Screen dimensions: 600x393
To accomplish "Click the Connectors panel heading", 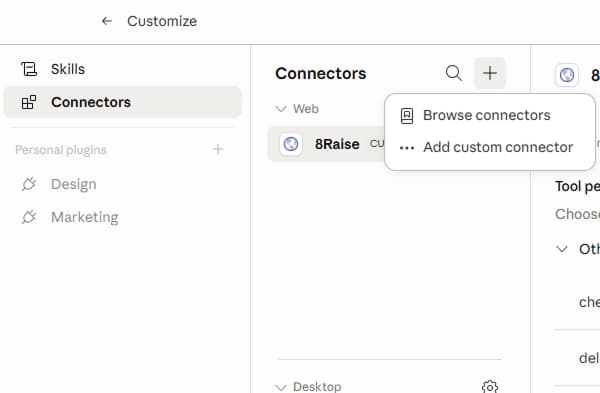I will tap(321, 73).
